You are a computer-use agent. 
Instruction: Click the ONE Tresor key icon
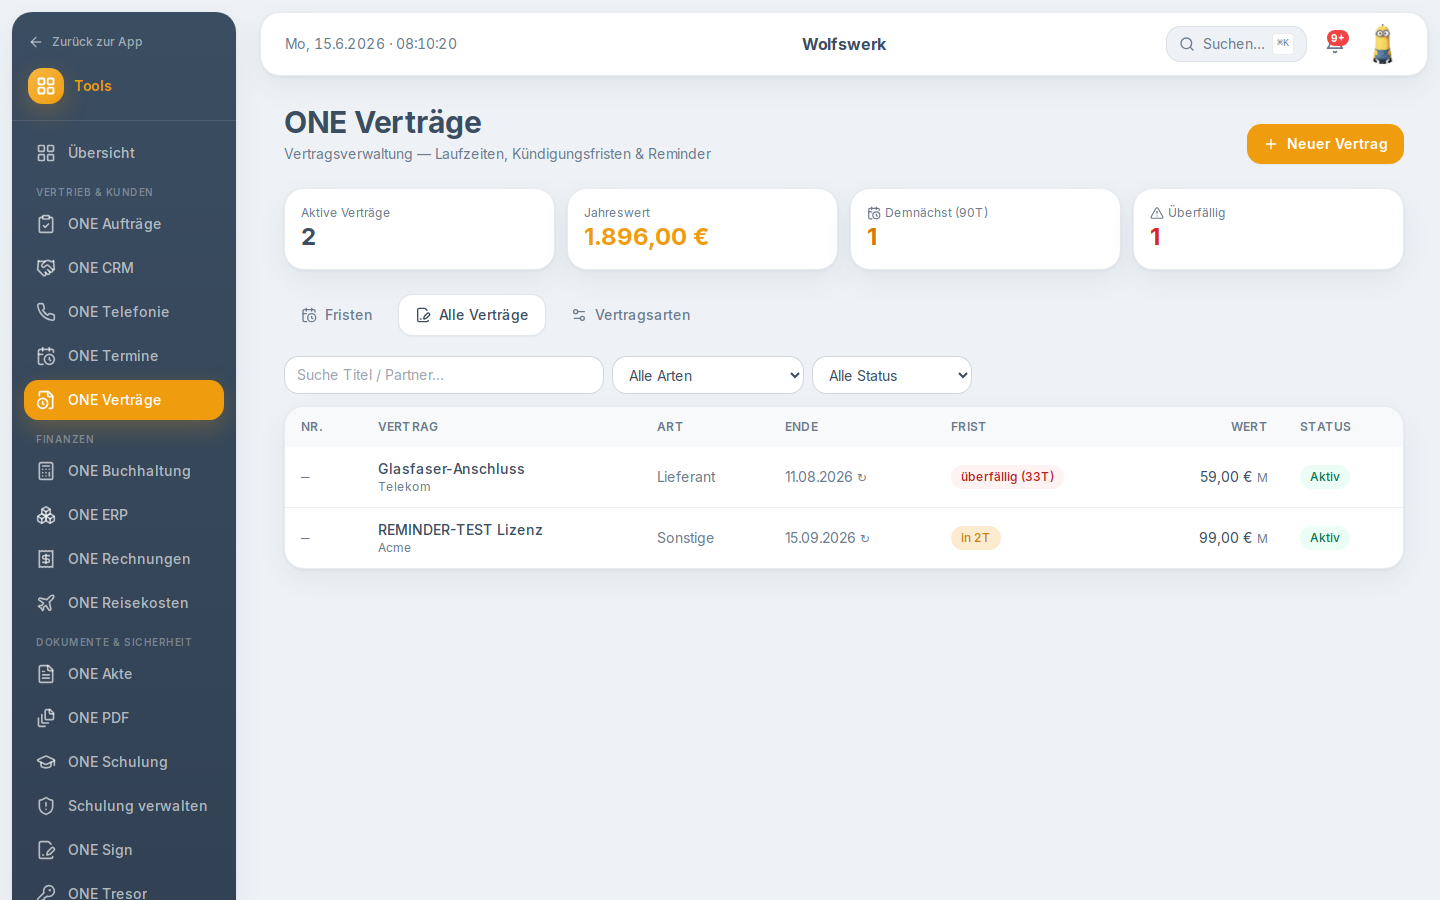(x=46, y=892)
